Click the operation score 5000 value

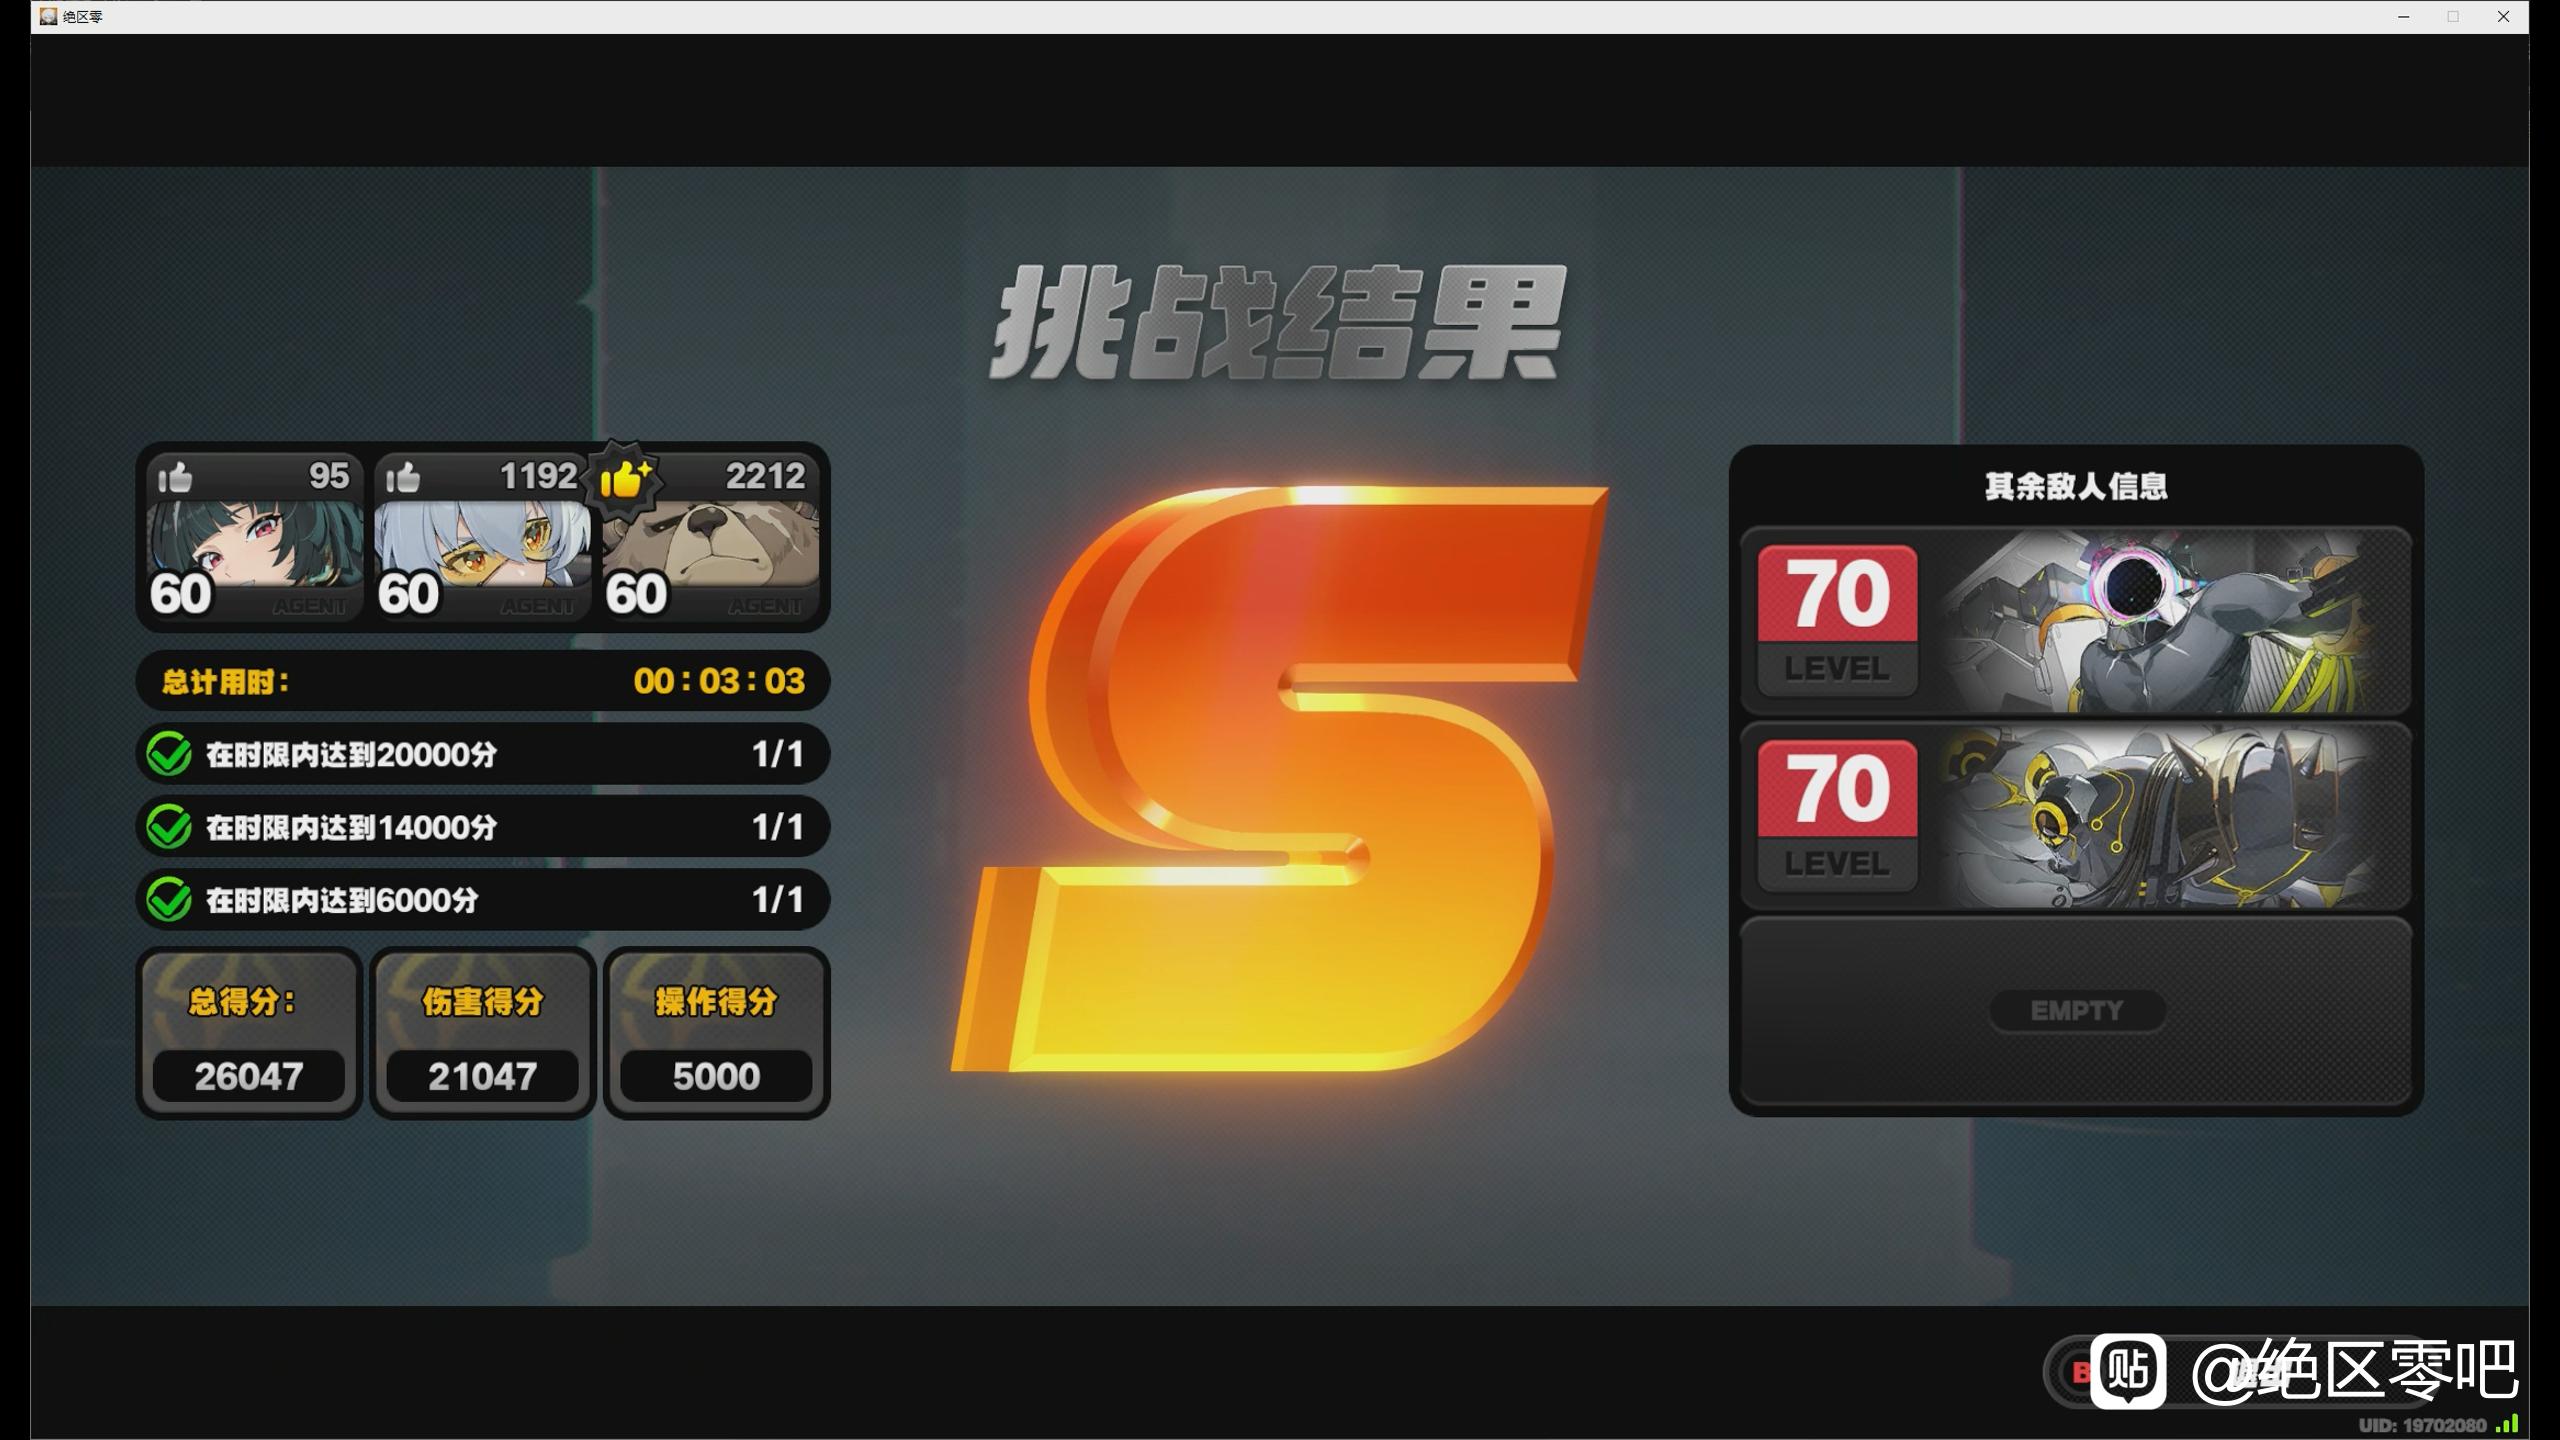coord(716,1076)
